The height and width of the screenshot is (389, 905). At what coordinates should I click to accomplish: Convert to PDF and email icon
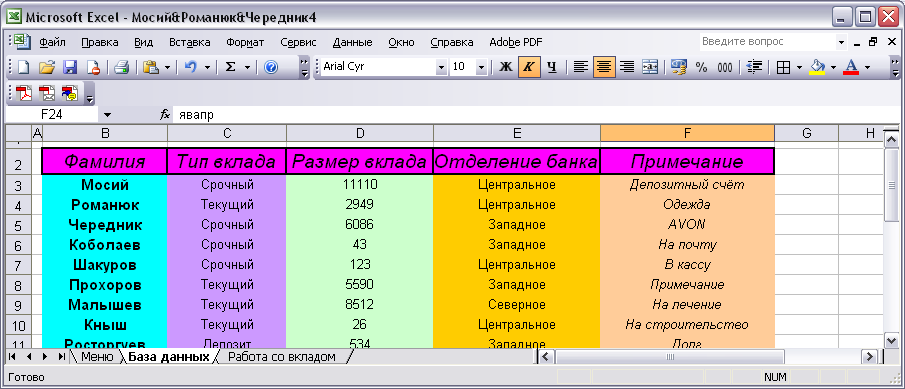(x=47, y=93)
